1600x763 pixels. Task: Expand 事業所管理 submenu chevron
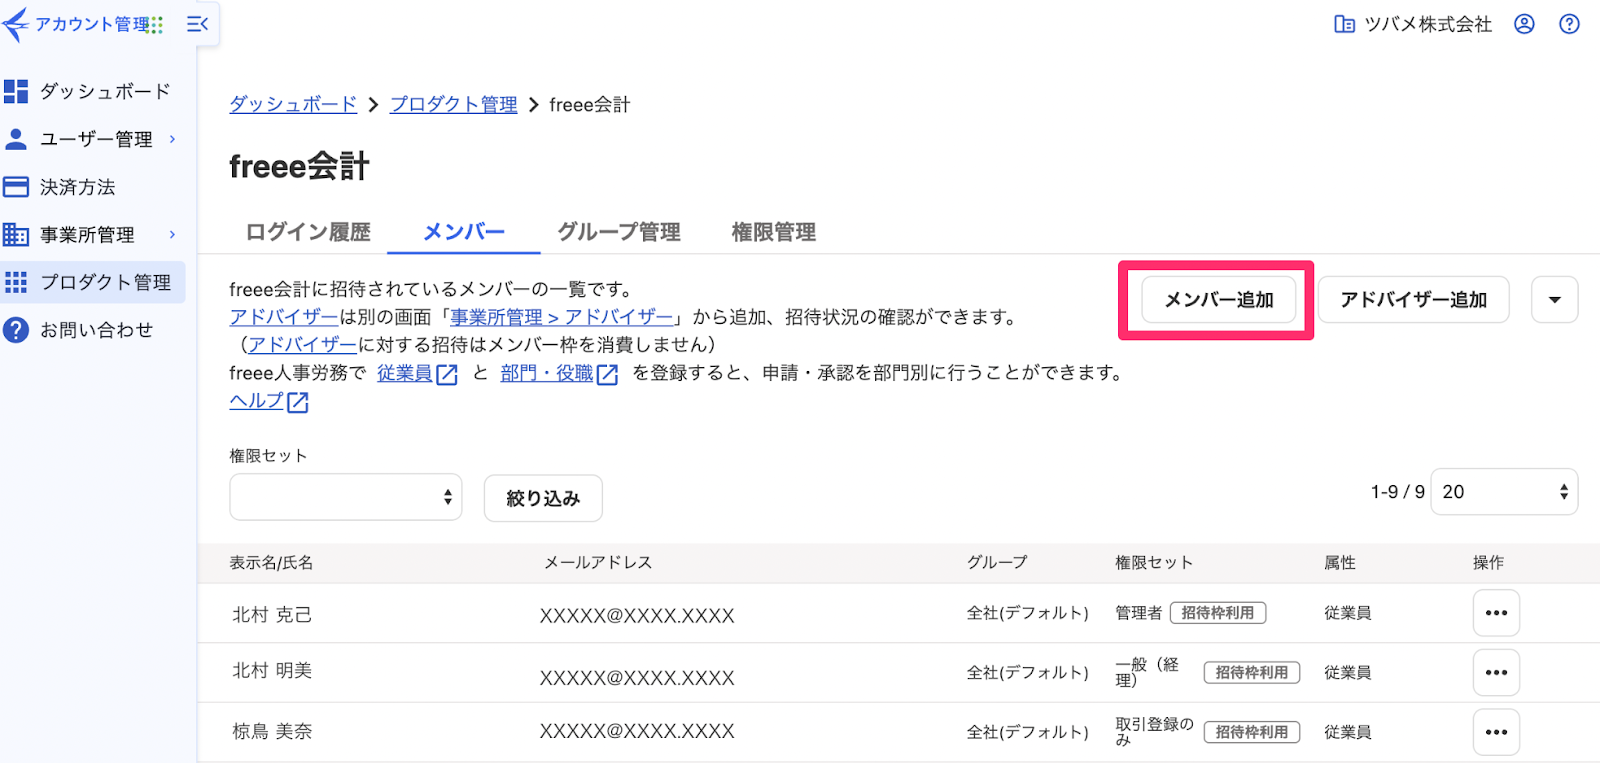(x=172, y=234)
